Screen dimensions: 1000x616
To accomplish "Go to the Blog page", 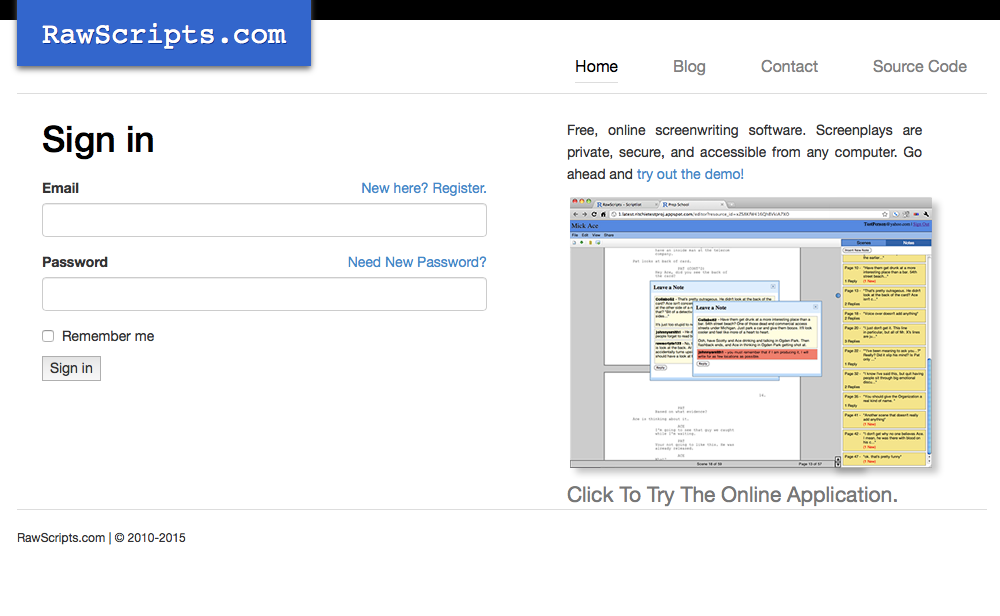I will 689,66.
